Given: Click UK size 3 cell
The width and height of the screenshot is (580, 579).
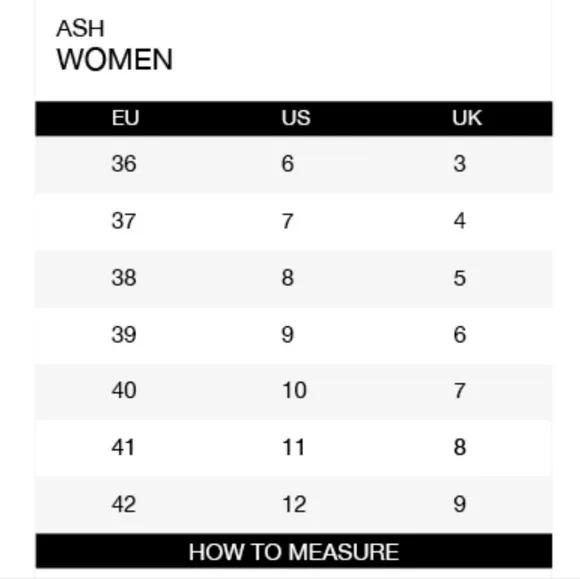Looking at the screenshot, I should point(460,164).
